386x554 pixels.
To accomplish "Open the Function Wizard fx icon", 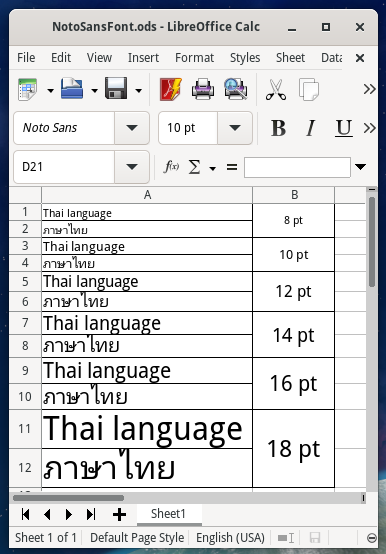I will (x=171, y=166).
